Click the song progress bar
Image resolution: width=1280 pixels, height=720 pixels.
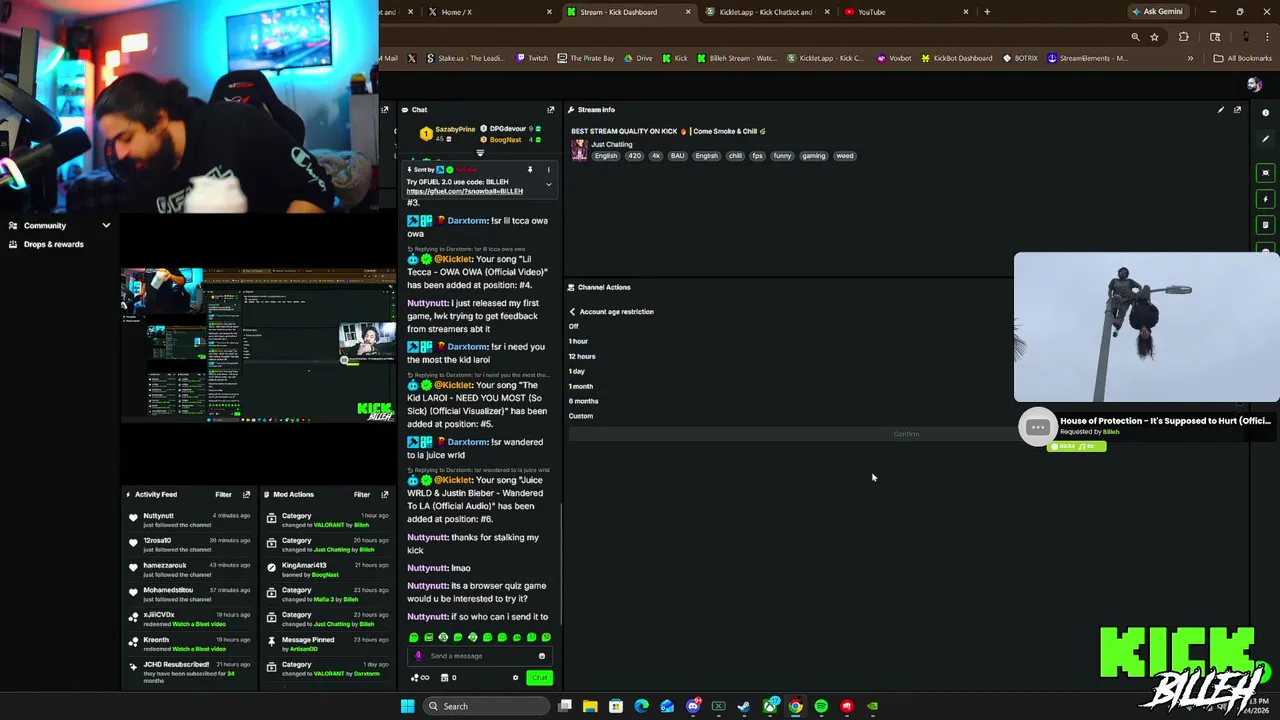click(x=1076, y=447)
